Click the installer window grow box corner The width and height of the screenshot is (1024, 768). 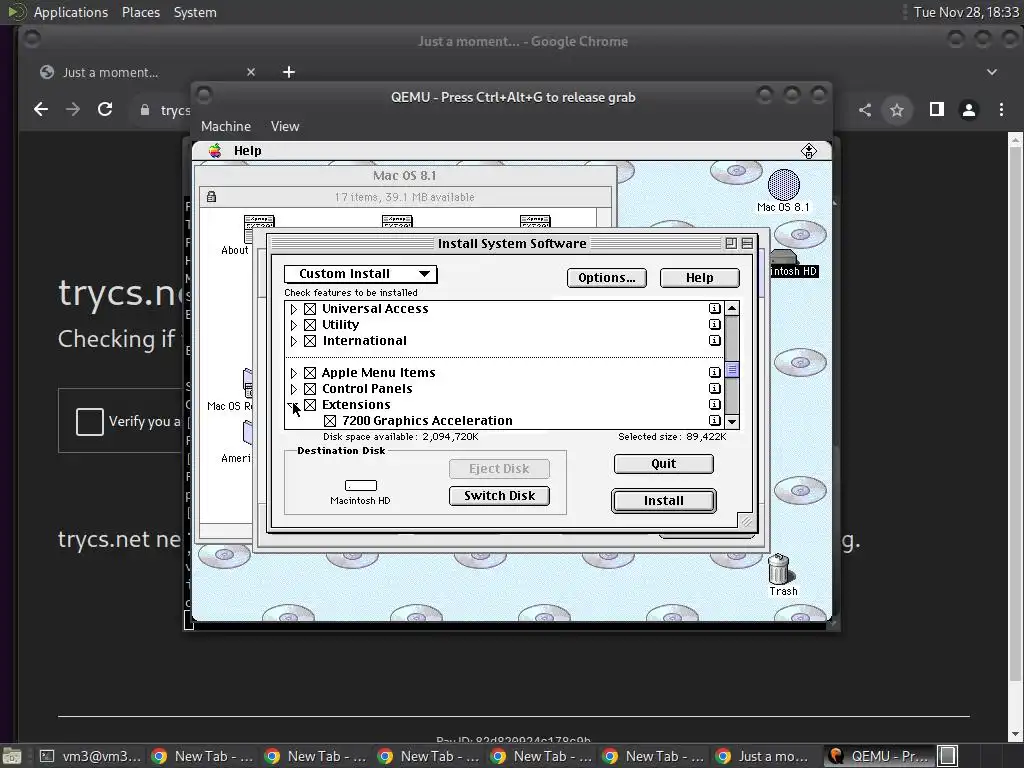pyautogui.click(x=746, y=520)
